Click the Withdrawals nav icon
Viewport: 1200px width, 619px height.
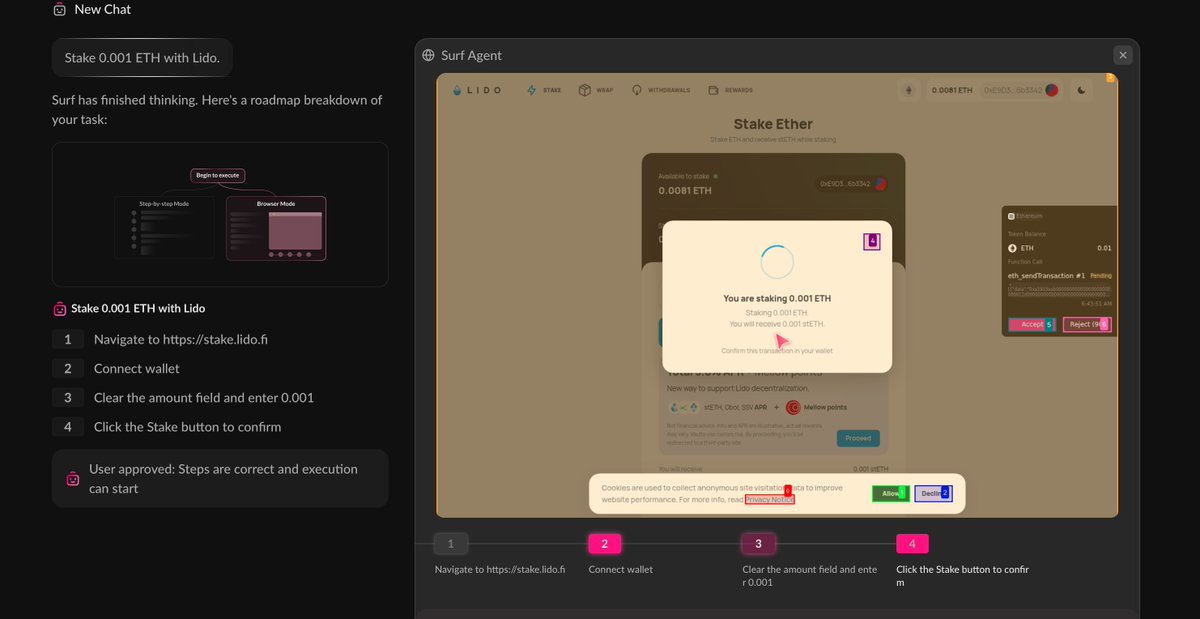(x=636, y=90)
